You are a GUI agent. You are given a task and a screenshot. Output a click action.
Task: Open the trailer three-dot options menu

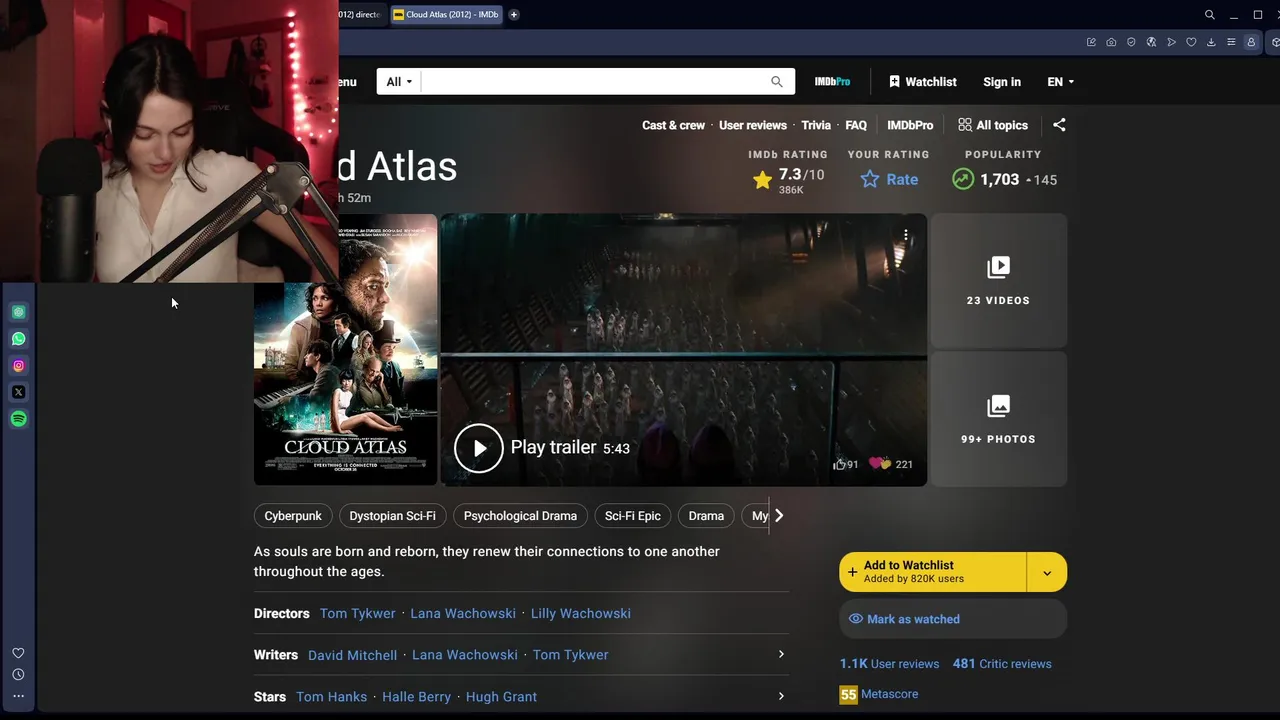coord(906,235)
